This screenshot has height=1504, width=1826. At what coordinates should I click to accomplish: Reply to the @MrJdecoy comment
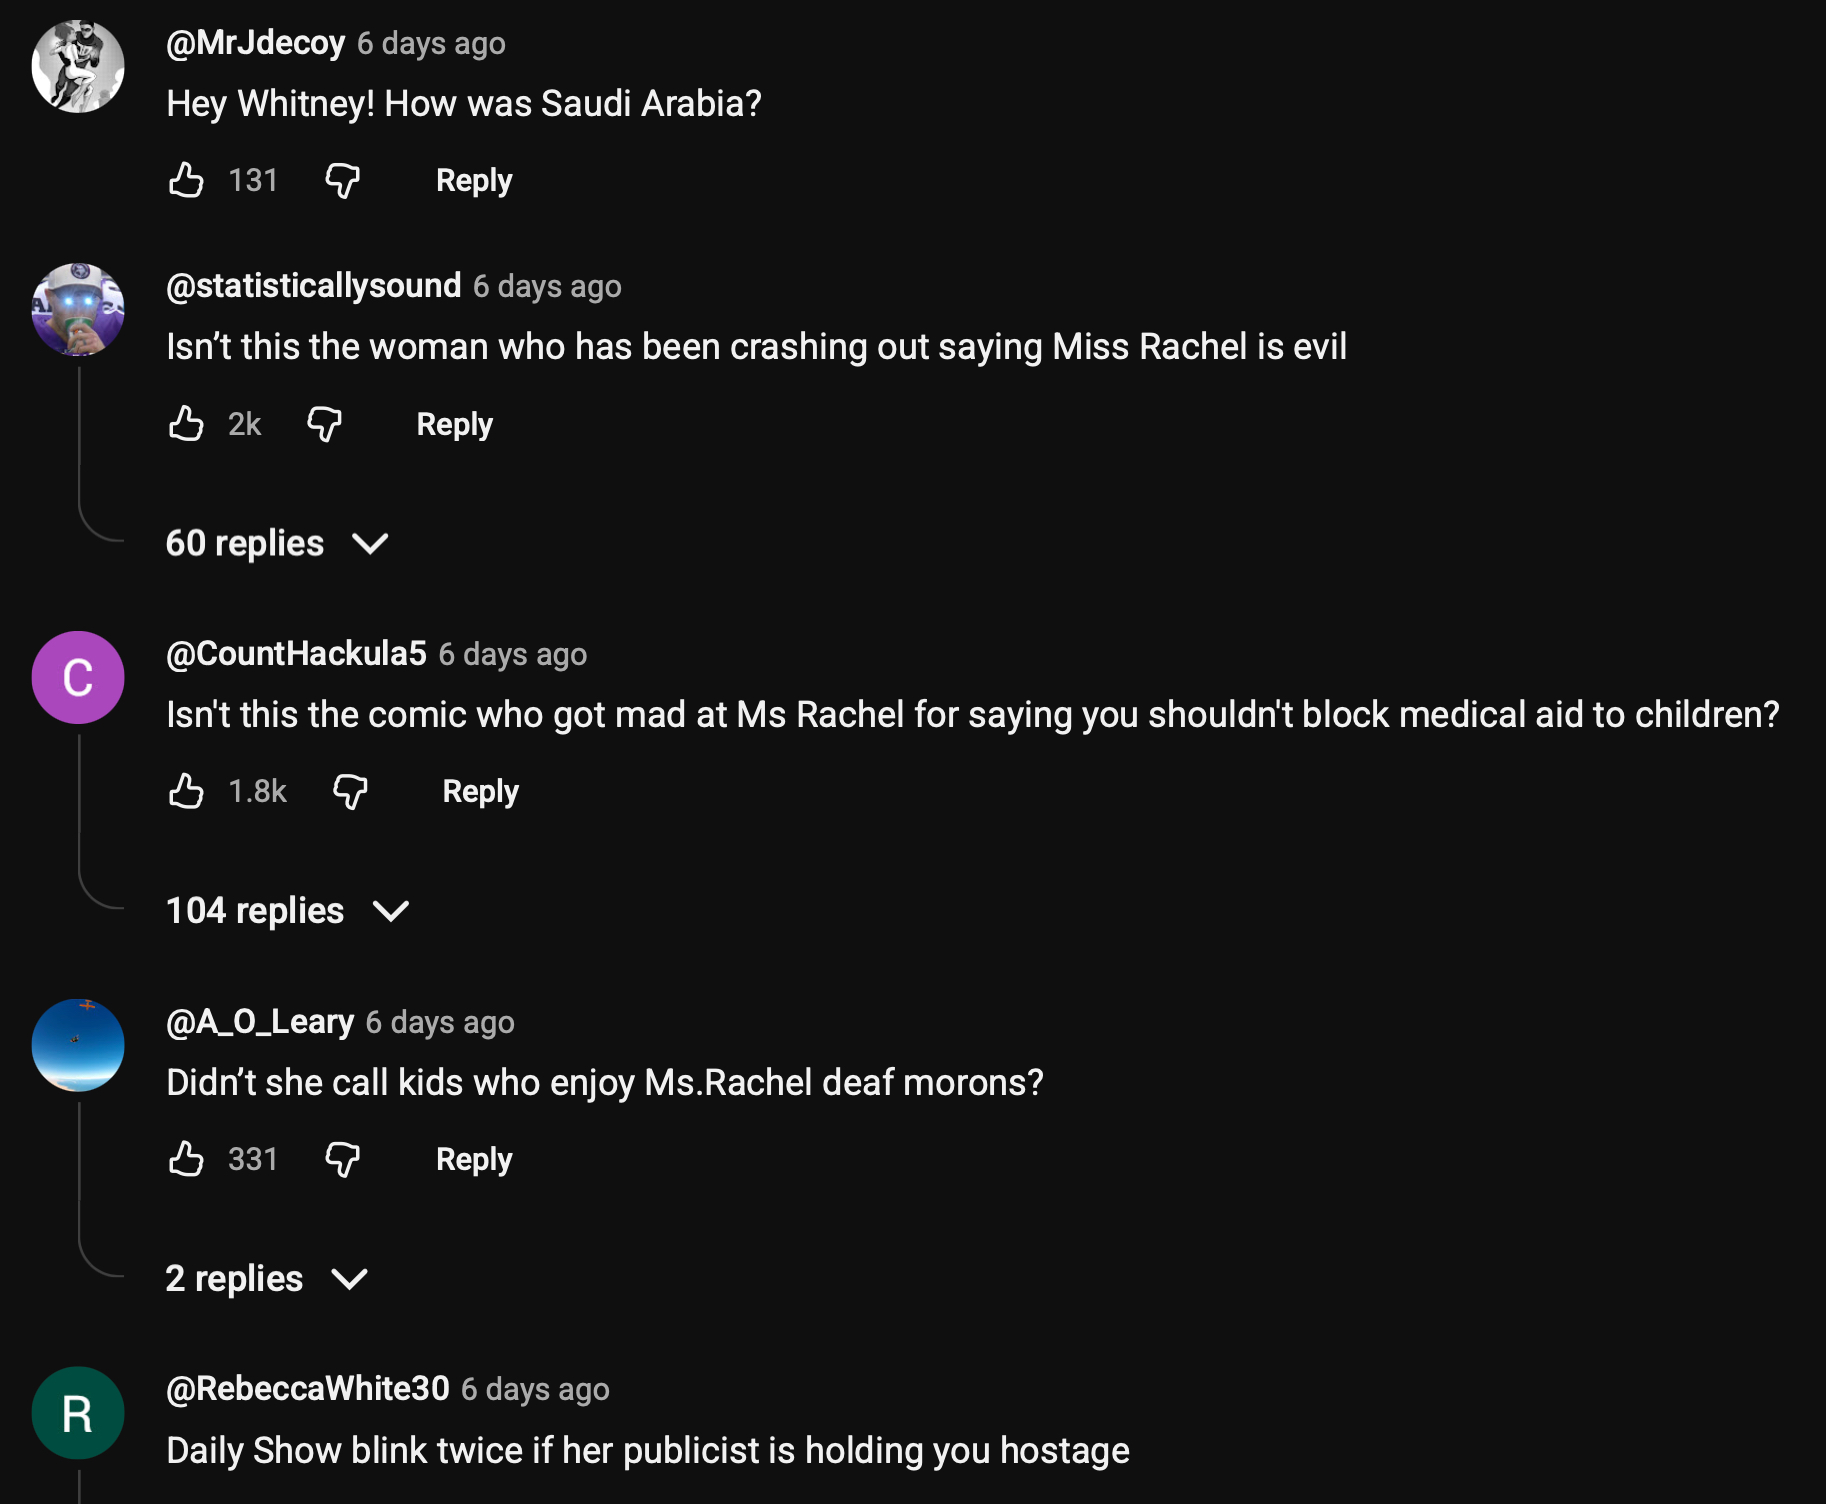click(x=474, y=180)
